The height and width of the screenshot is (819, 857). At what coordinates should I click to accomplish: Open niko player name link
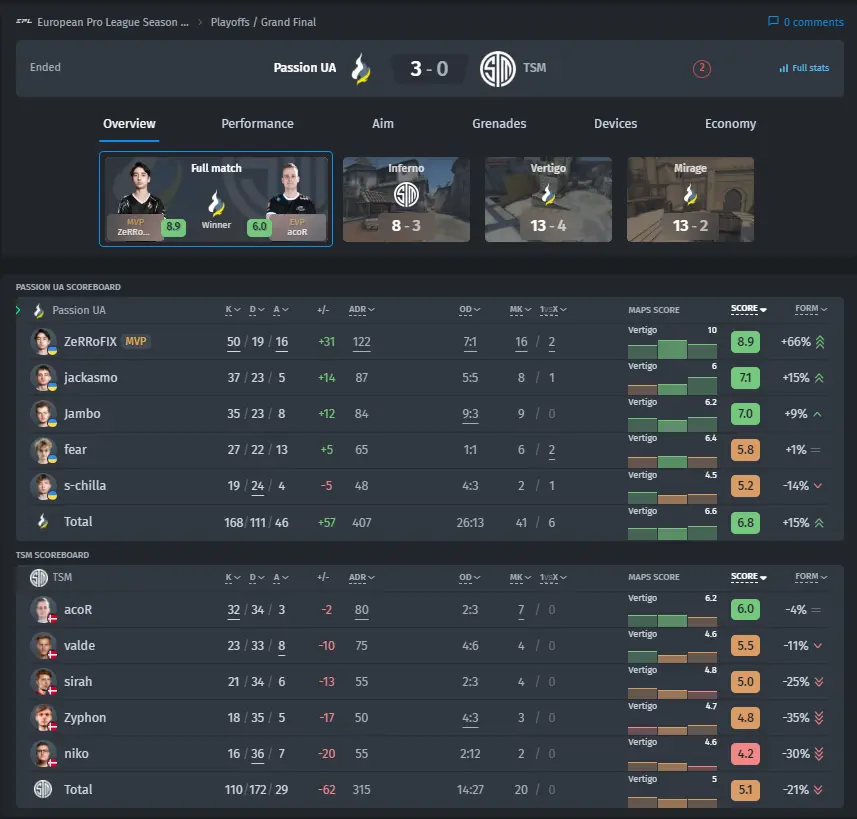pyautogui.click(x=76, y=754)
